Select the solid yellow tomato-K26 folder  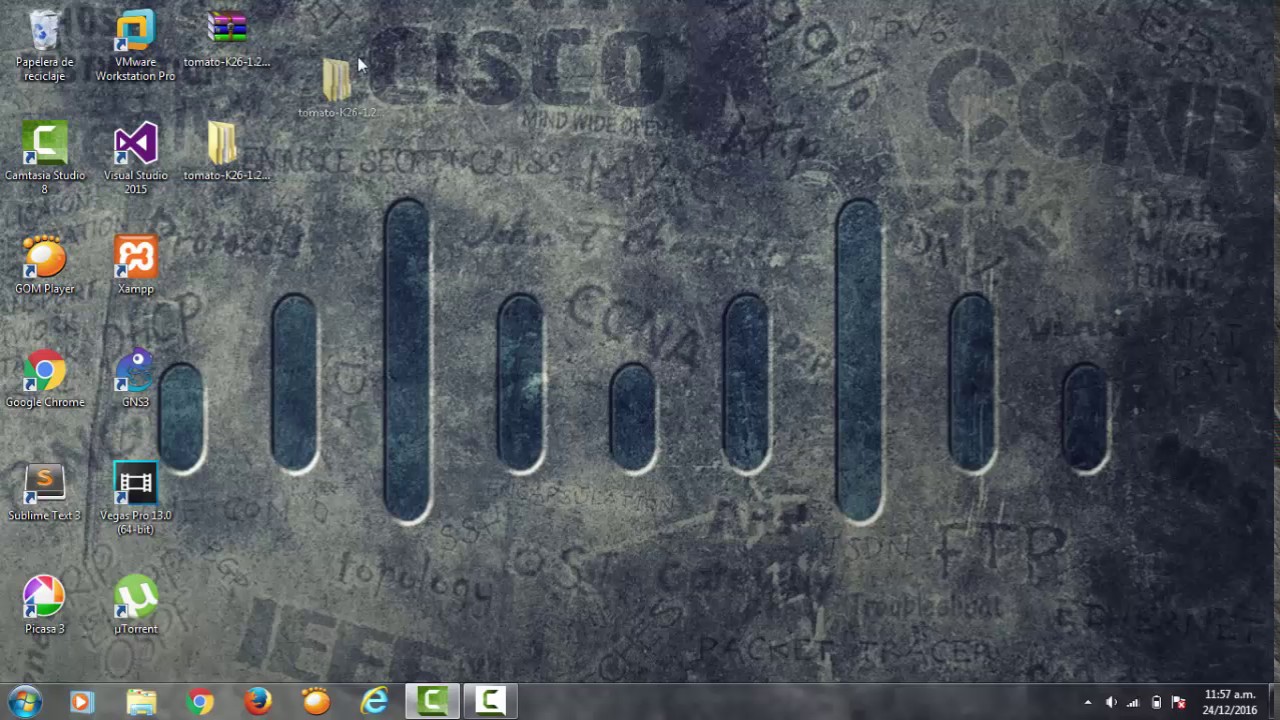click(226, 152)
